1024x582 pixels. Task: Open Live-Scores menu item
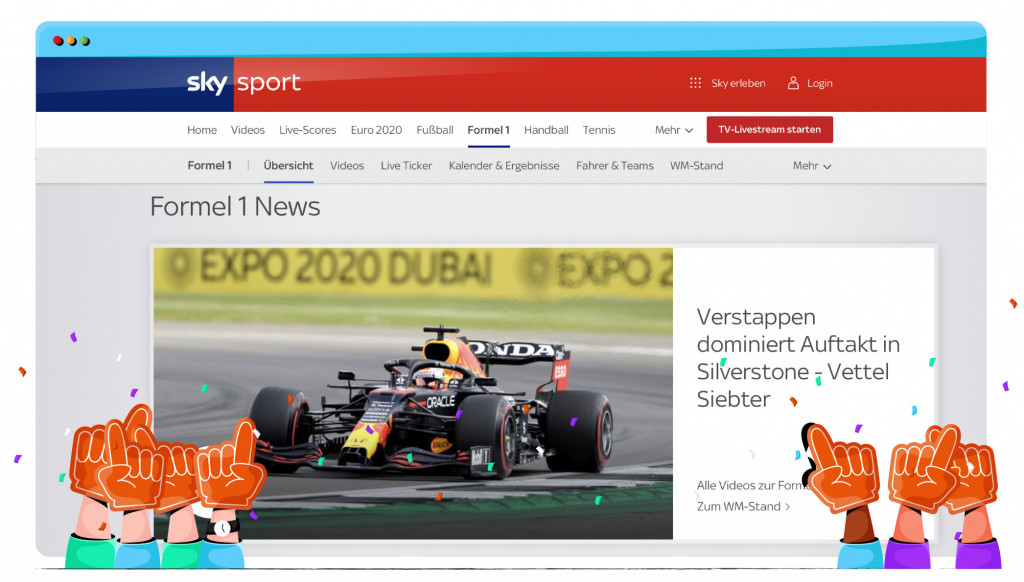(308, 130)
